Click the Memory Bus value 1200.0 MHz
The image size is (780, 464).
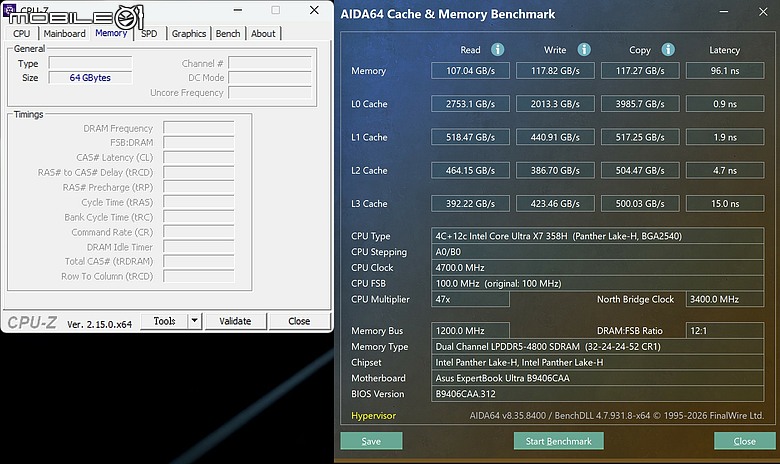click(470, 331)
